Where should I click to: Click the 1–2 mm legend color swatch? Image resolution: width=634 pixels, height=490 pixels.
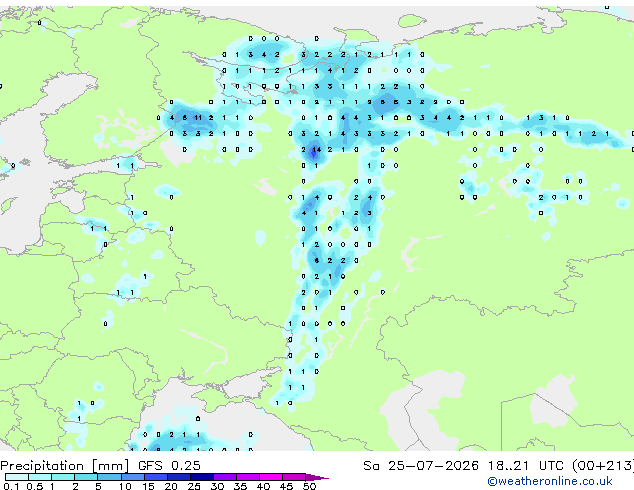point(63,477)
